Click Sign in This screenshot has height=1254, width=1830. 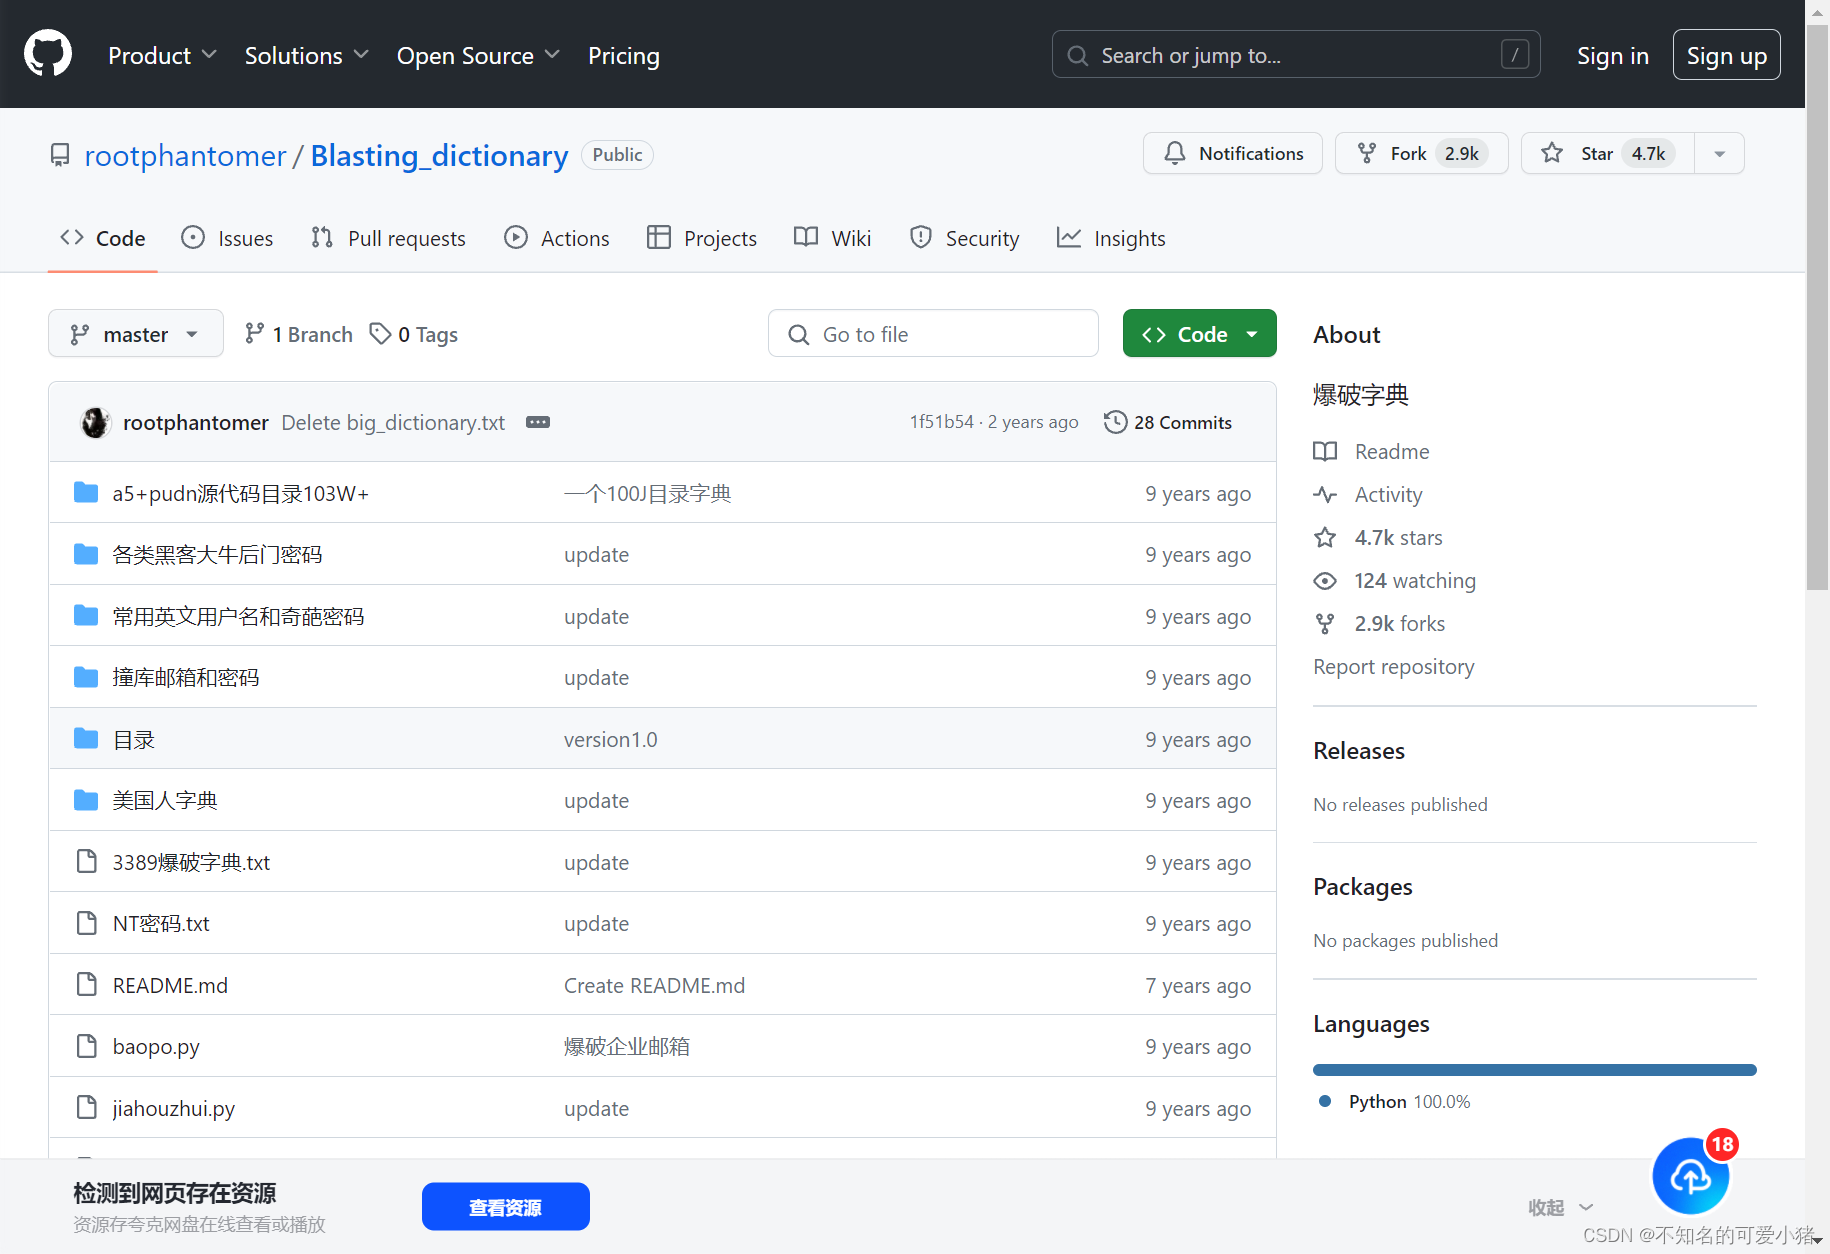pos(1612,55)
